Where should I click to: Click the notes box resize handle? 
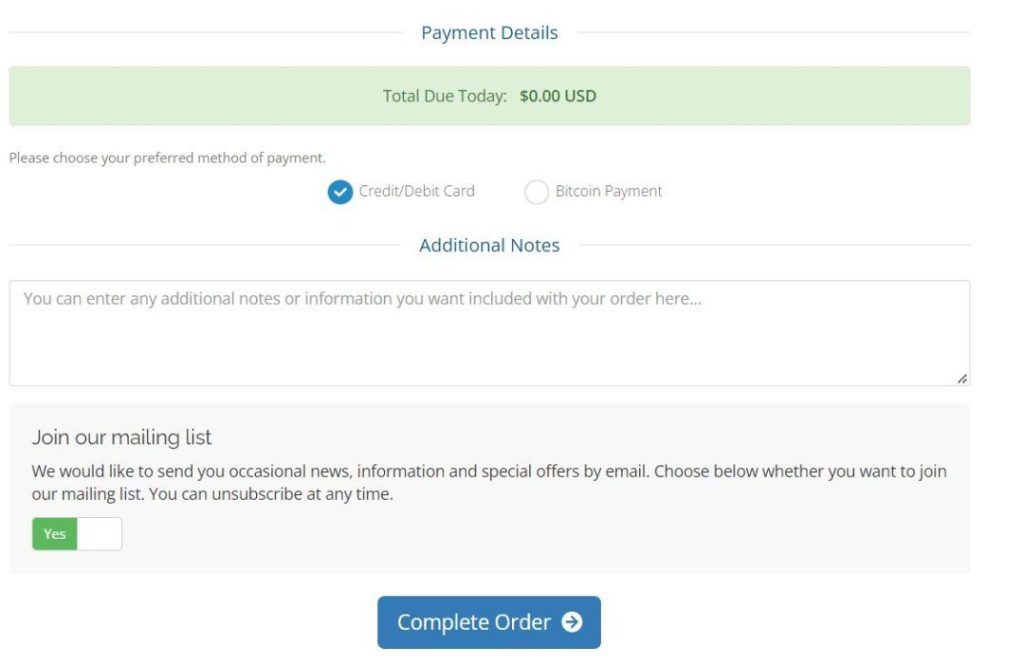pos(962,379)
